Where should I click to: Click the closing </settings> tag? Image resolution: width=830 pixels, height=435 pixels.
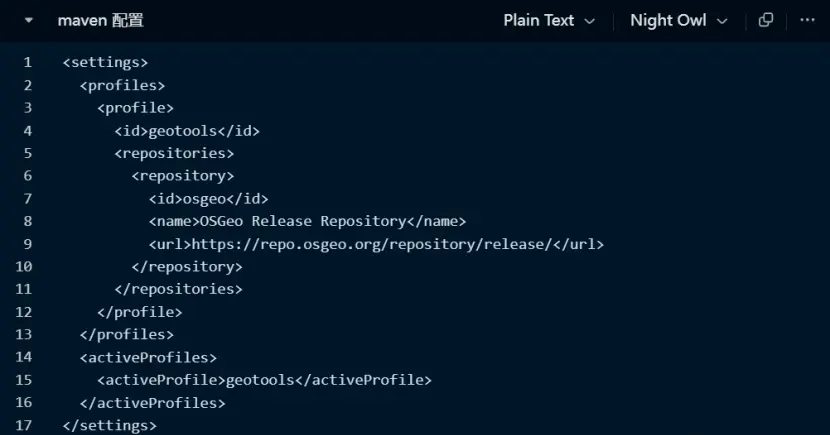[109, 425]
